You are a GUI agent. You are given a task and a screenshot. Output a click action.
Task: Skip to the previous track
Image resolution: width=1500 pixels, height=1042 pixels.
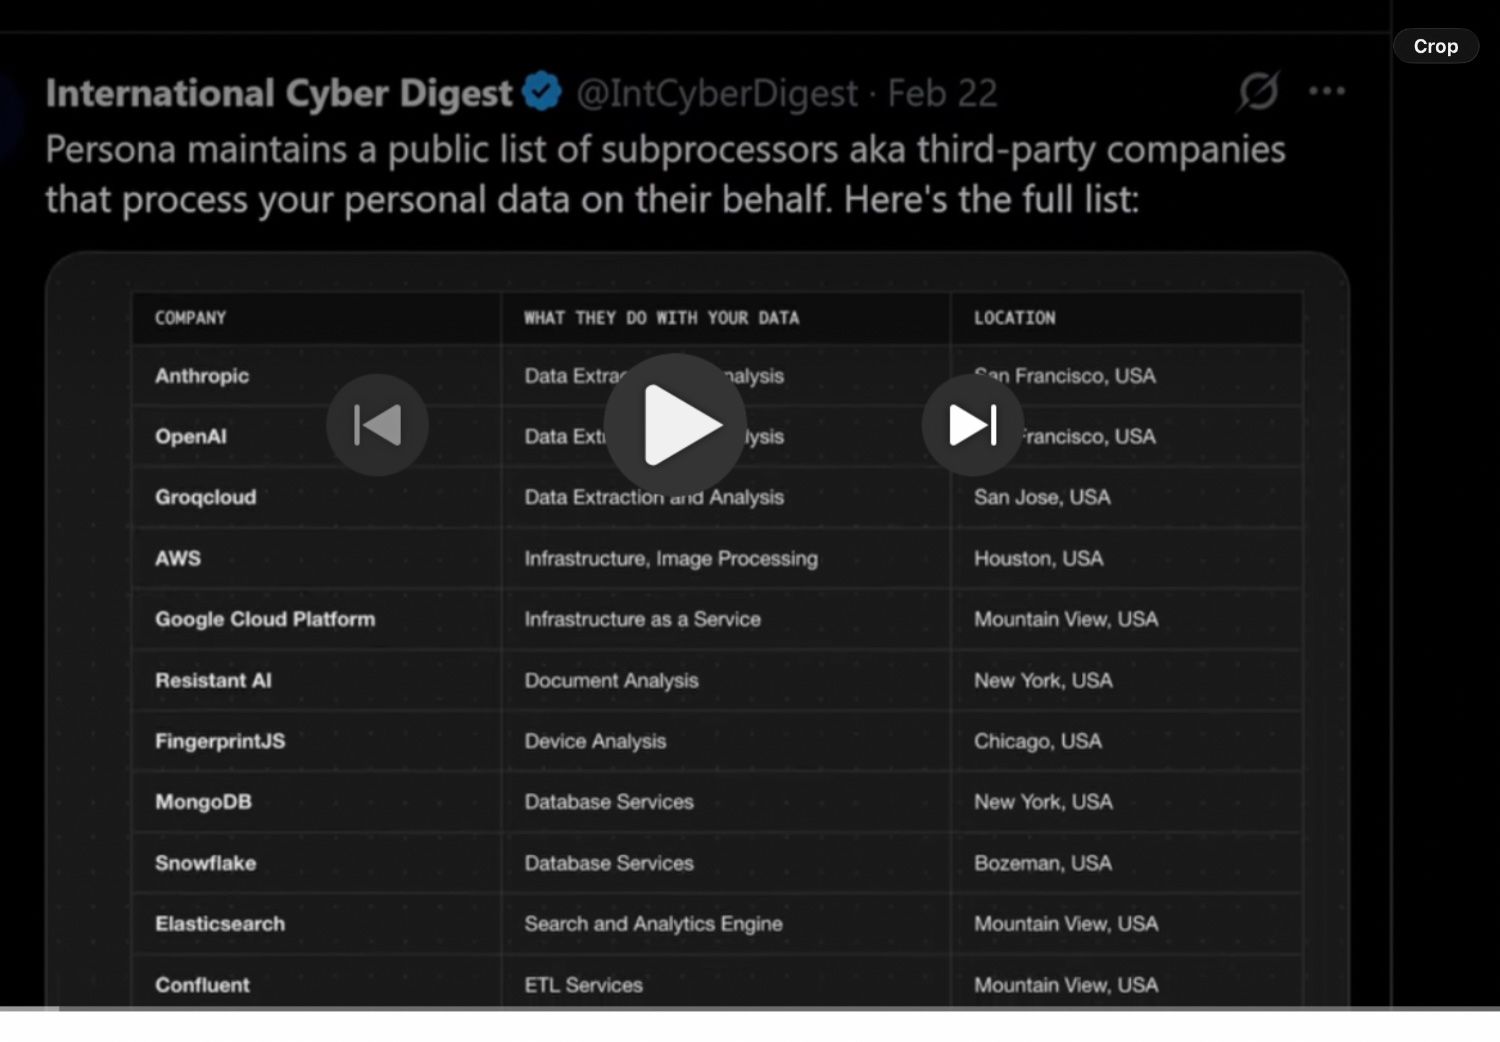click(377, 425)
